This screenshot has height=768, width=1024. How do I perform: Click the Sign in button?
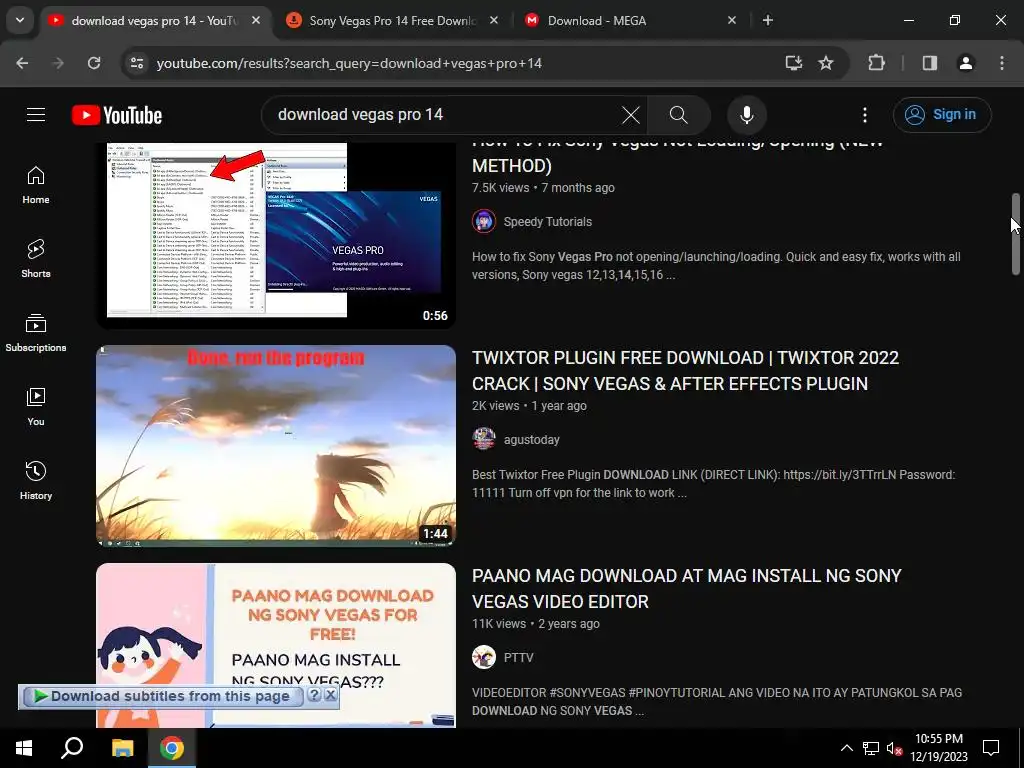tap(942, 115)
